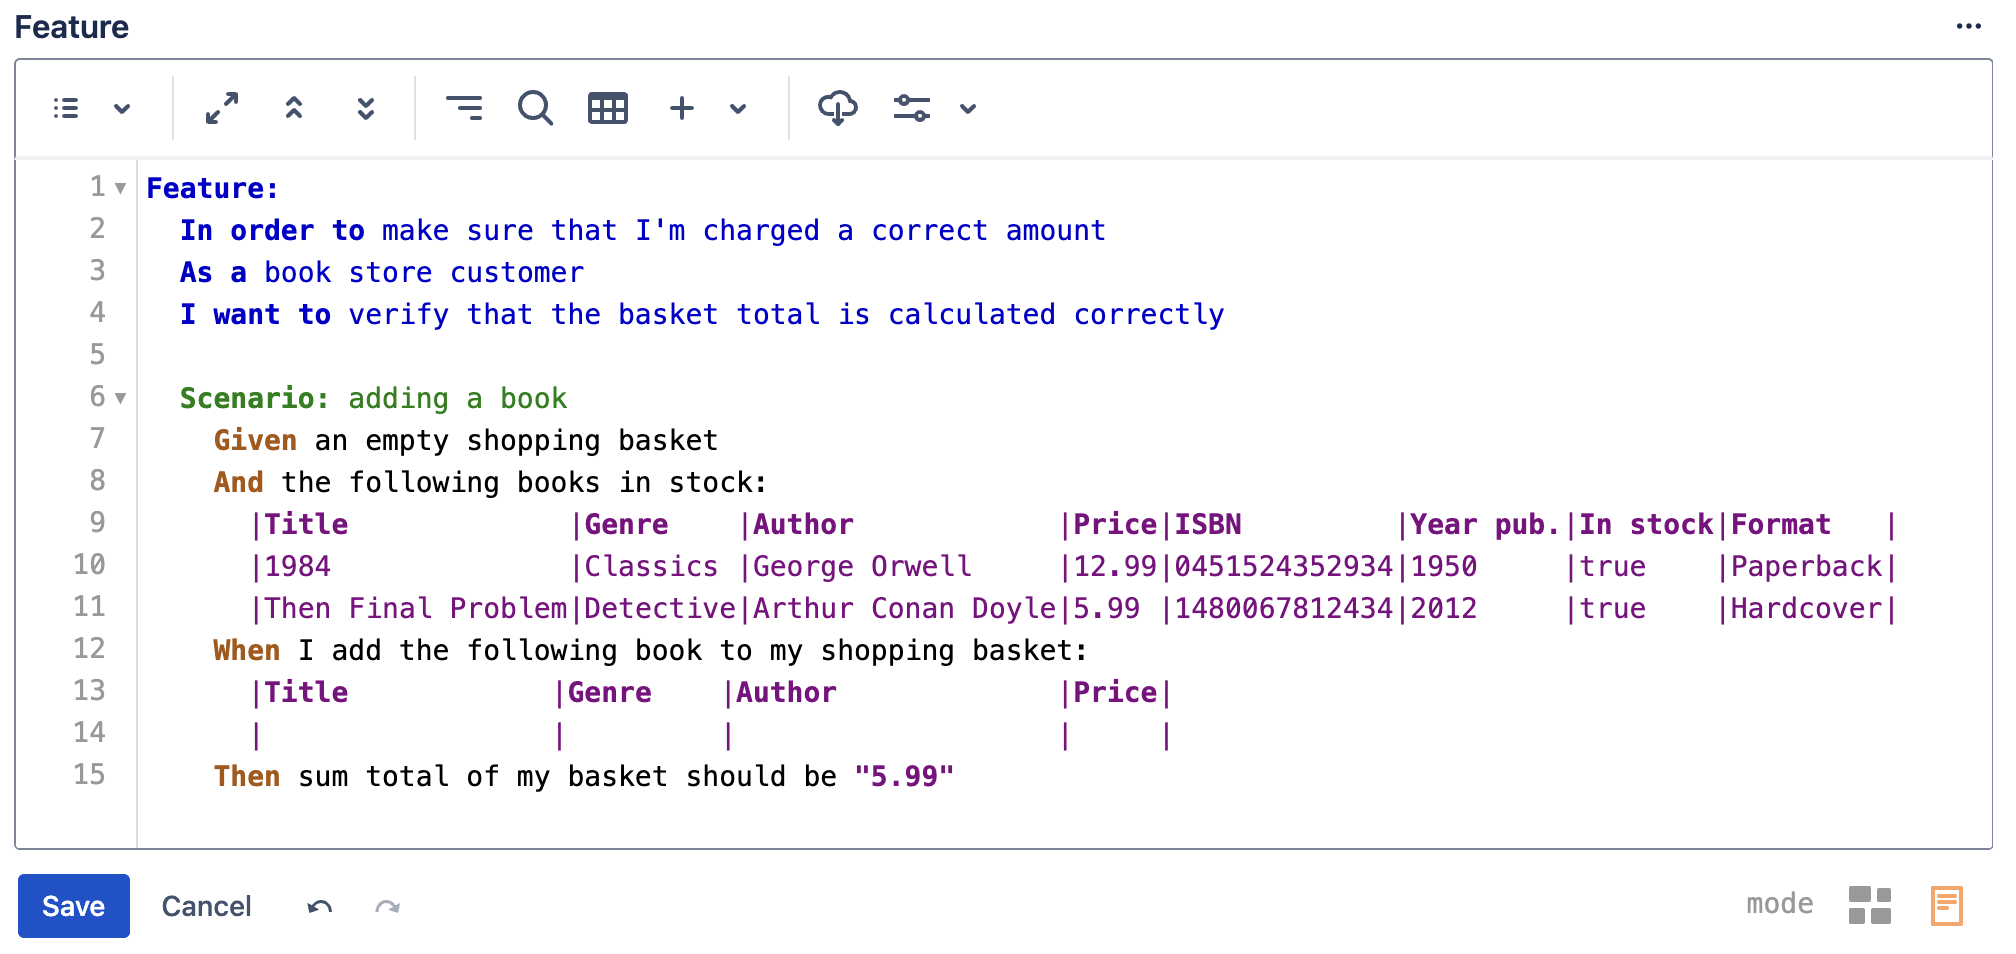Image resolution: width=2016 pixels, height=954 pixels.
Task: Redo the last undone edit
Action: pyautogui.click(x=388, y=907)
